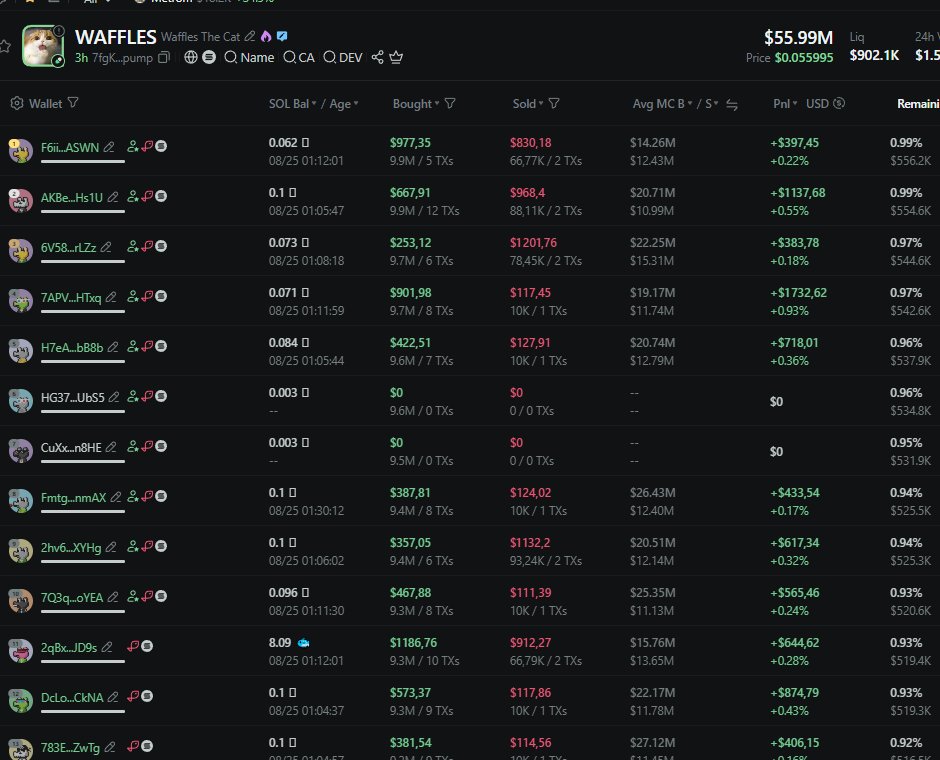Open wallet H7eA...bB8b
This screenshot has width=940, height=760.
tap(72, 348)
